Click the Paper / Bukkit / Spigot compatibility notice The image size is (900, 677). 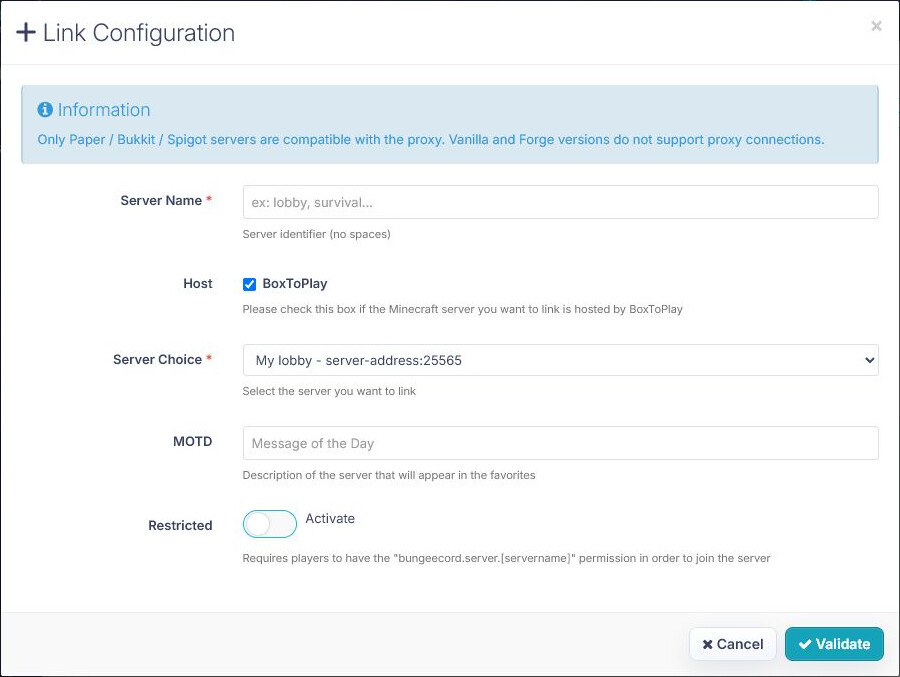pos(430,140)
